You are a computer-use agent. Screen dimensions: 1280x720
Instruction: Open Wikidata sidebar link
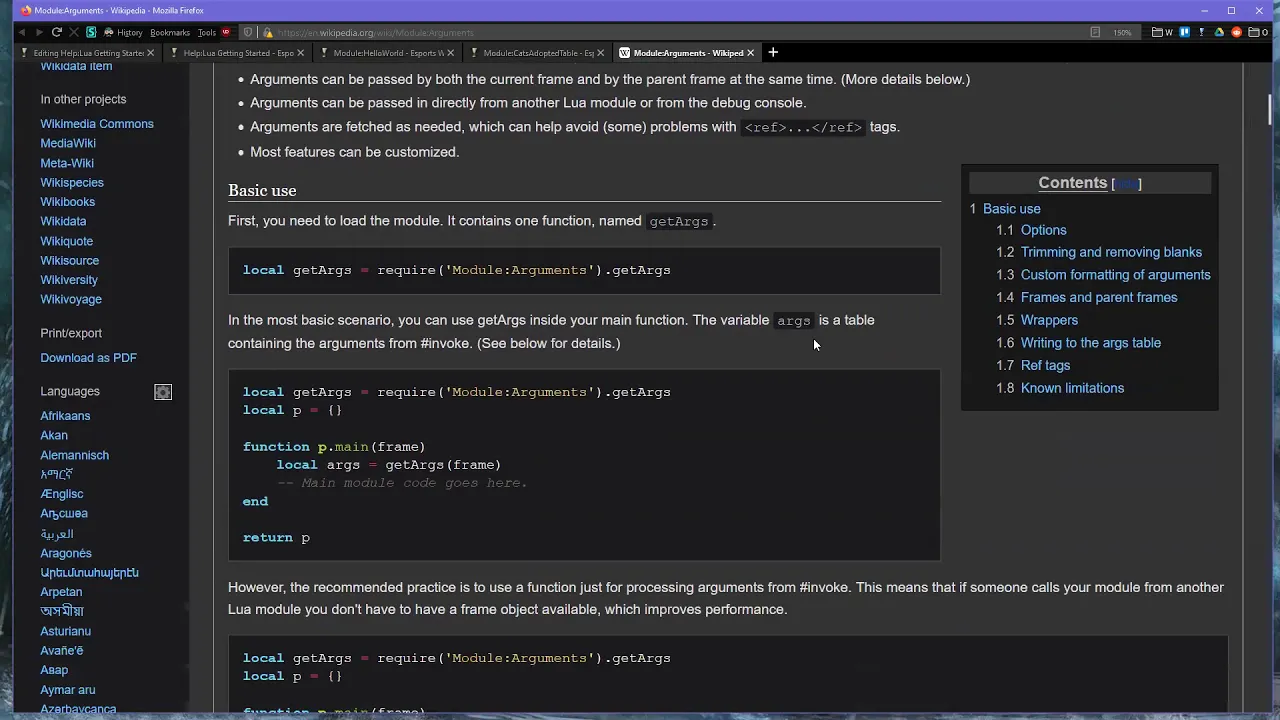pos(63,221)
